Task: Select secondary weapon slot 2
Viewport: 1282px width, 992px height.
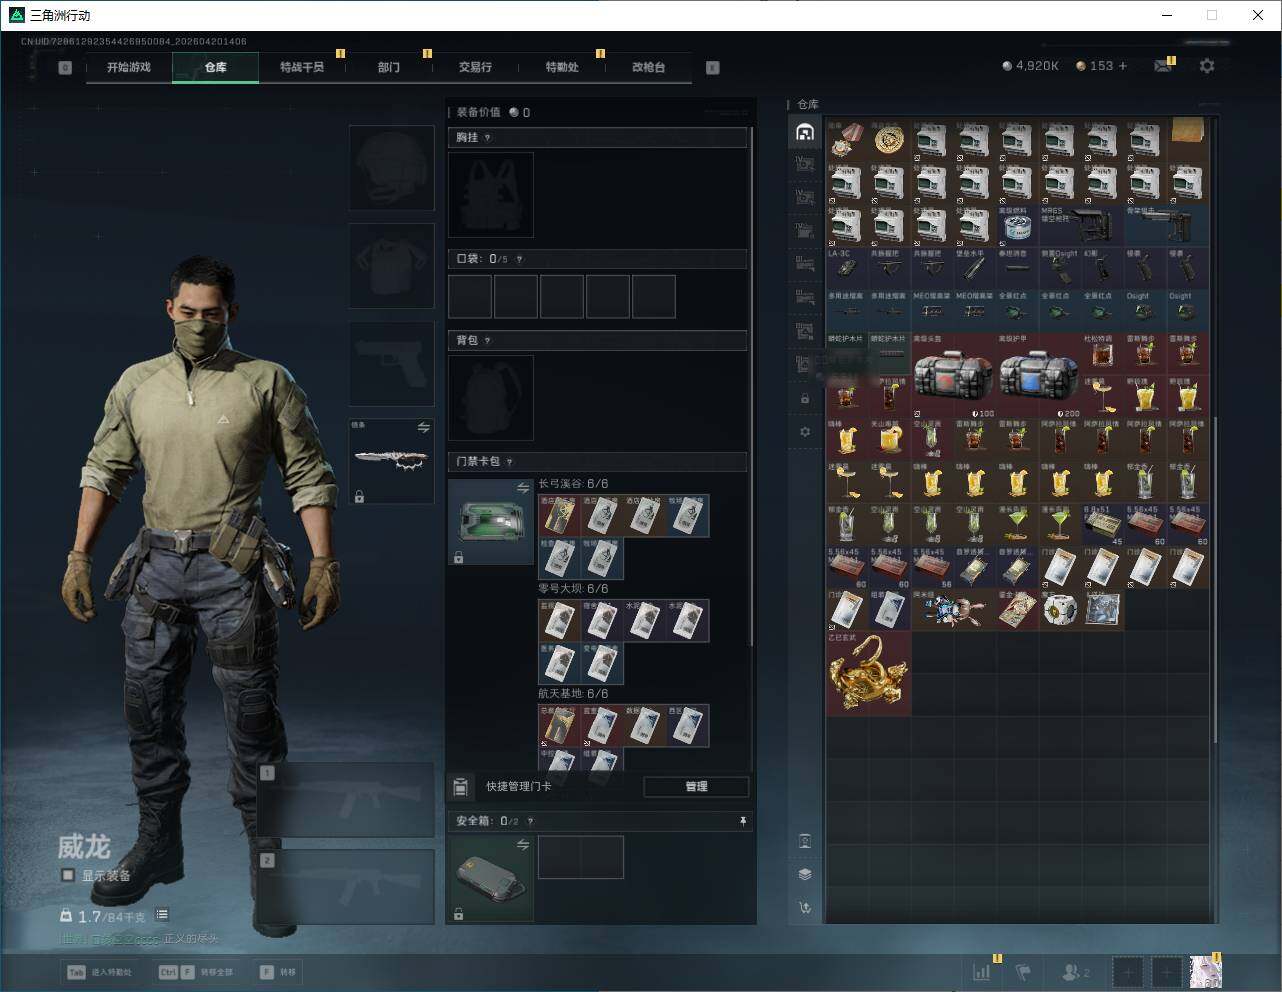Action: point(346,887)
